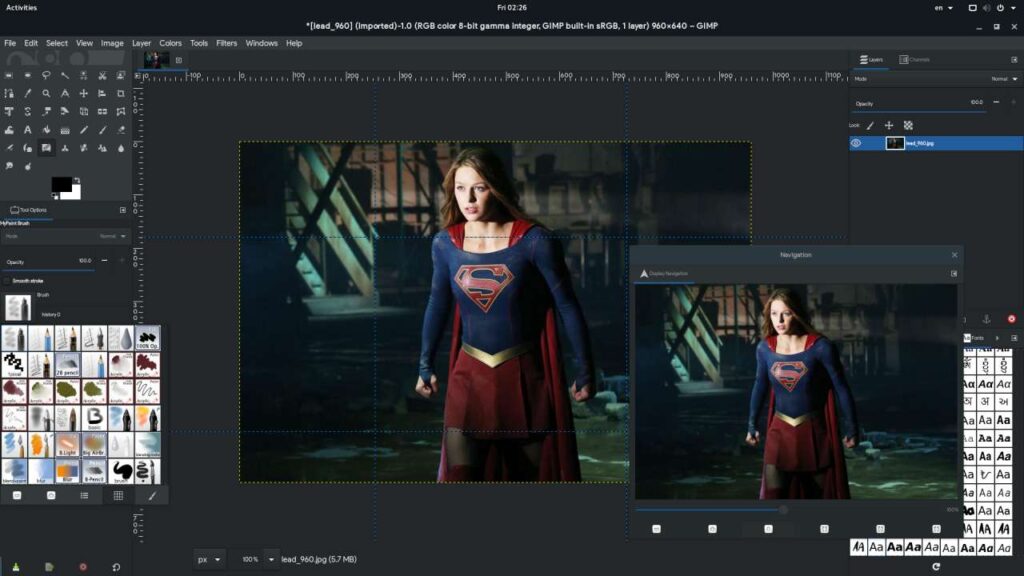Select the Flip tool
1024x576 pixels.
103,112
